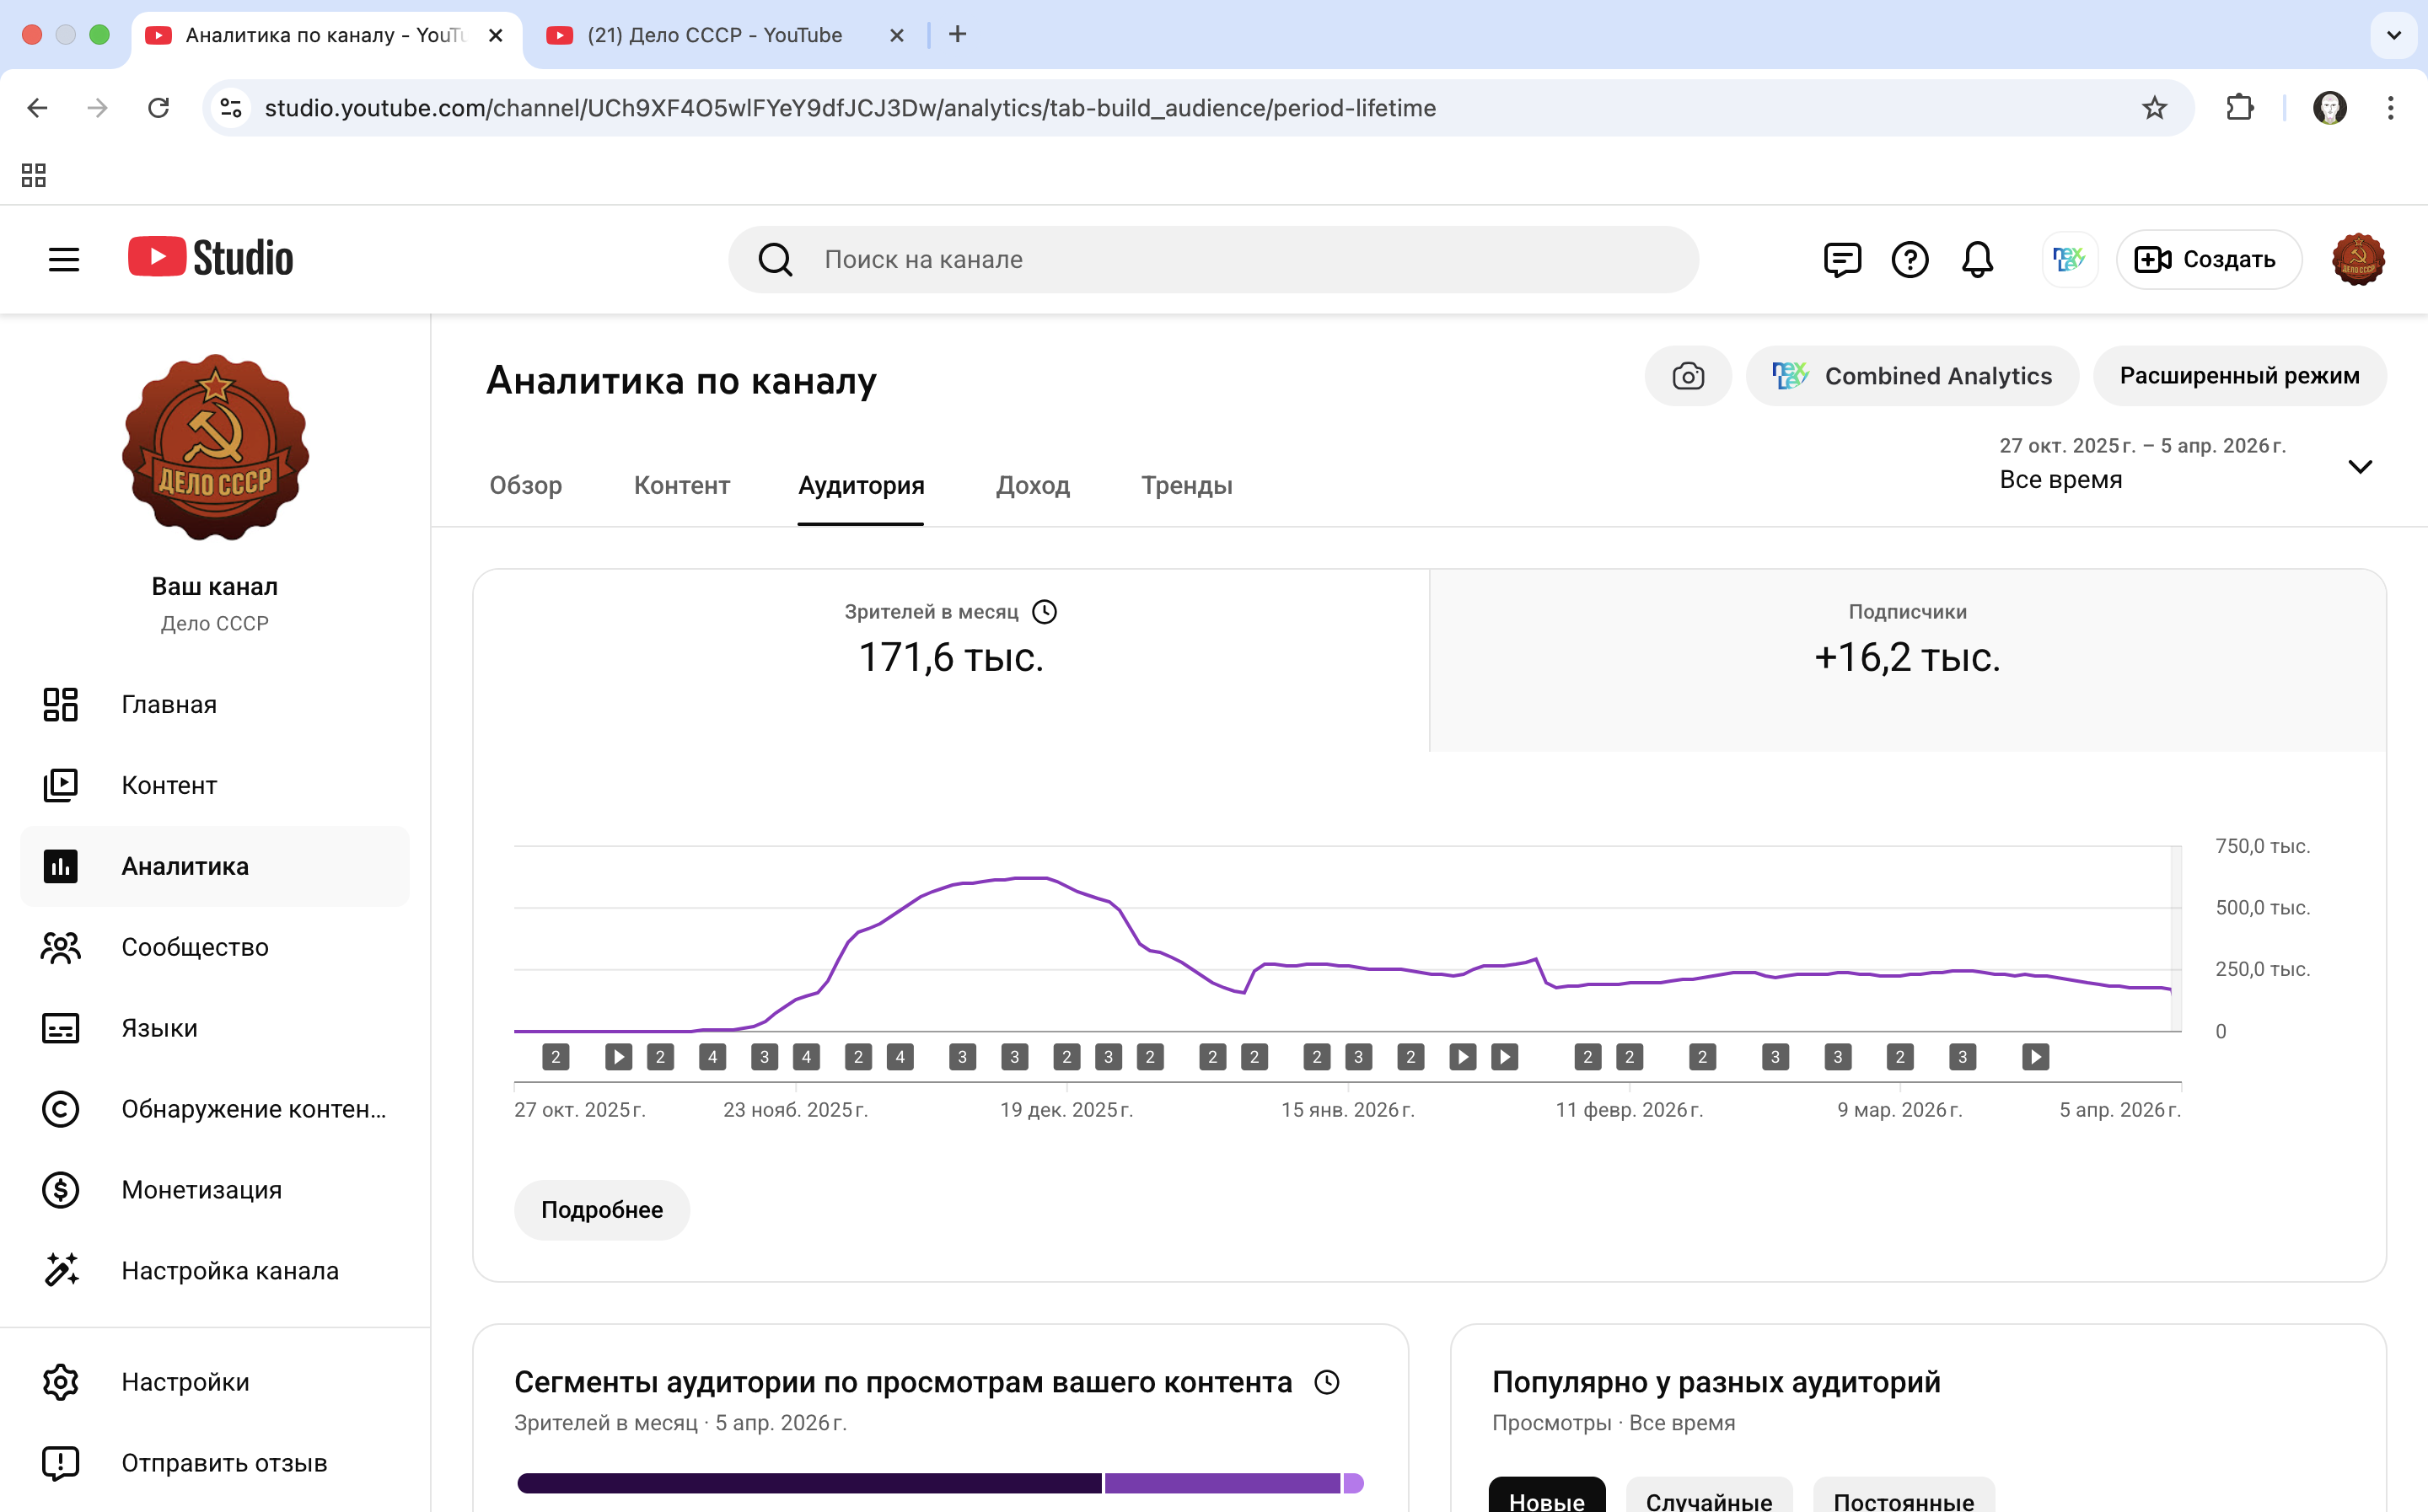Bookmark this page with the star icon
Image resolution: width=2428 pixels, height=1512 pixels.
(x=2154, y=108)
